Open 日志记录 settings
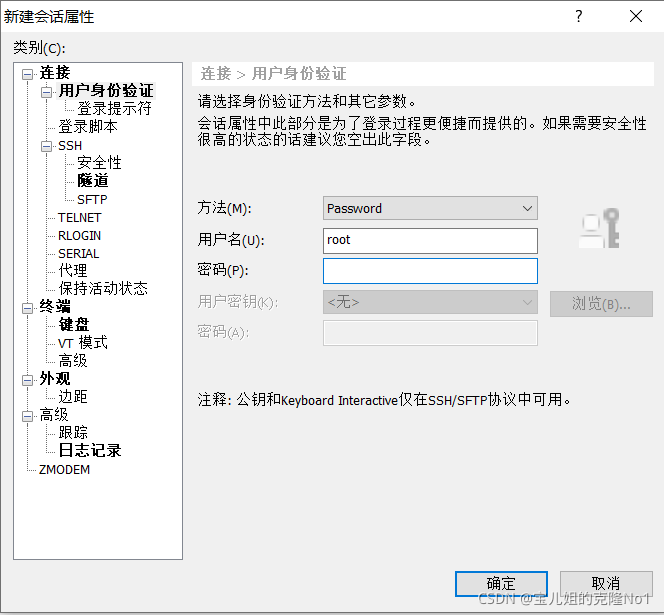664x615 pixels. [90, 450]
